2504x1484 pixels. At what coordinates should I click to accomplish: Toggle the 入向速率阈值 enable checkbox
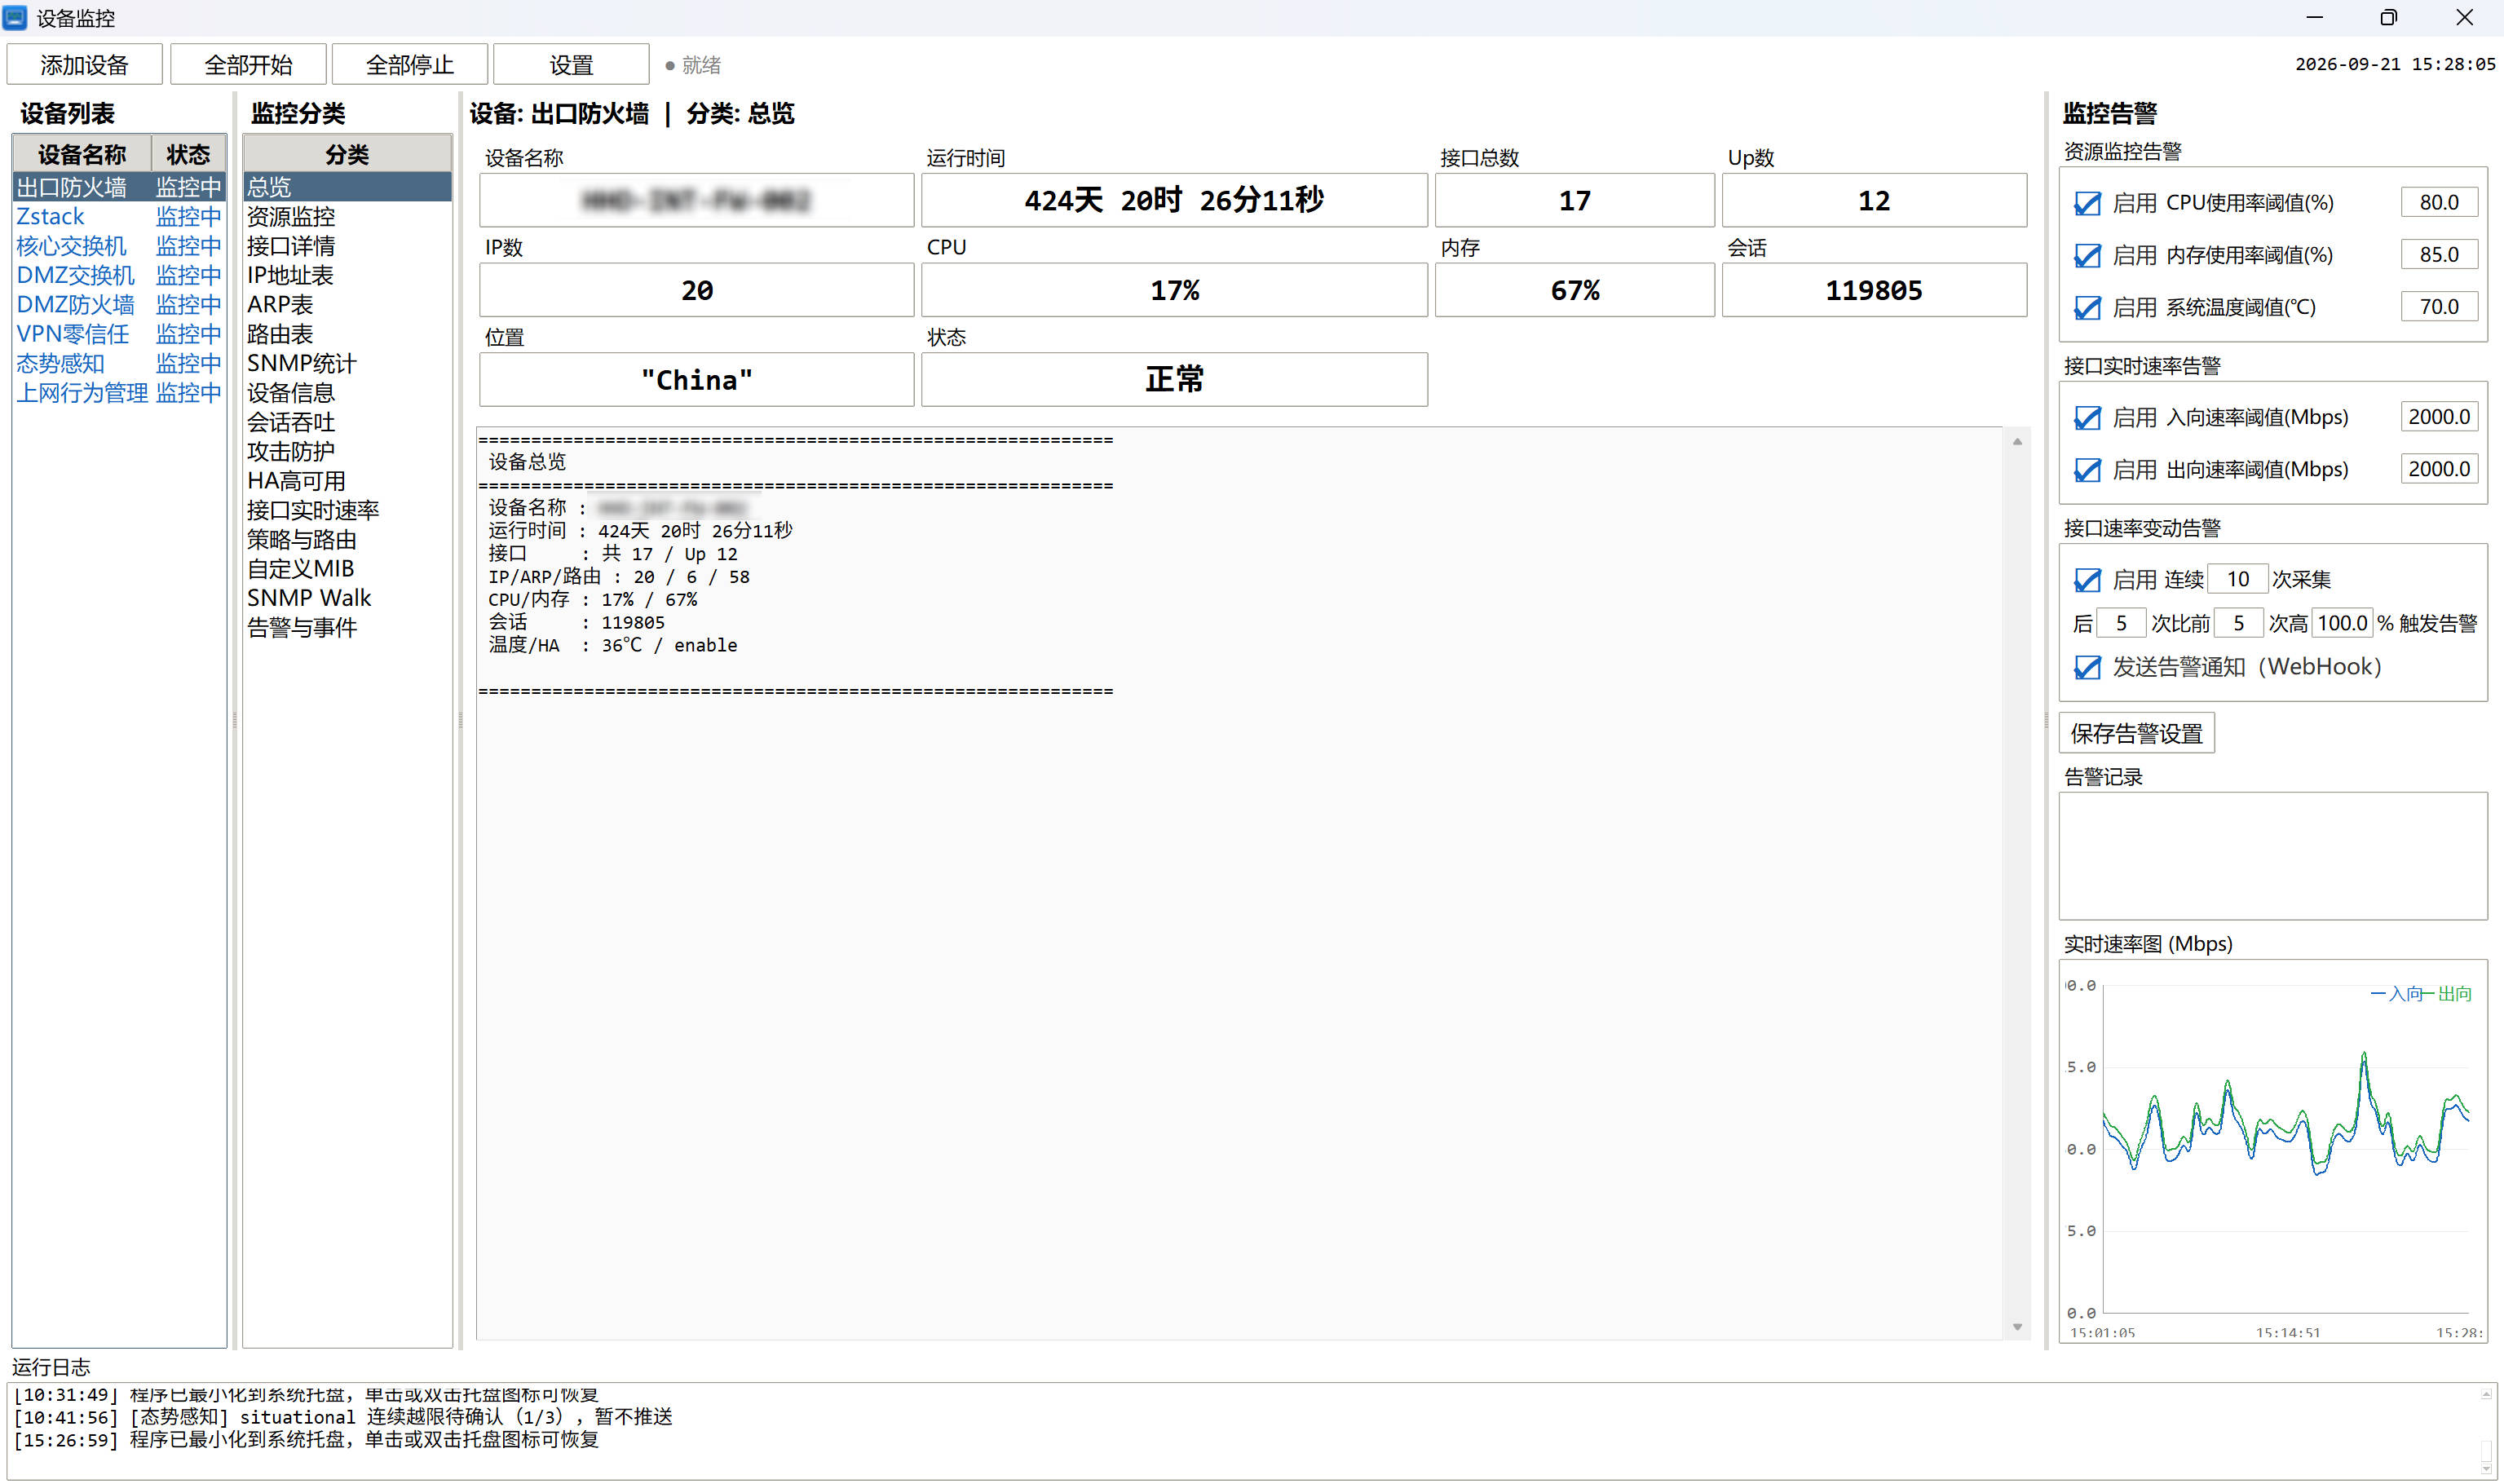tap(2087, 417)
